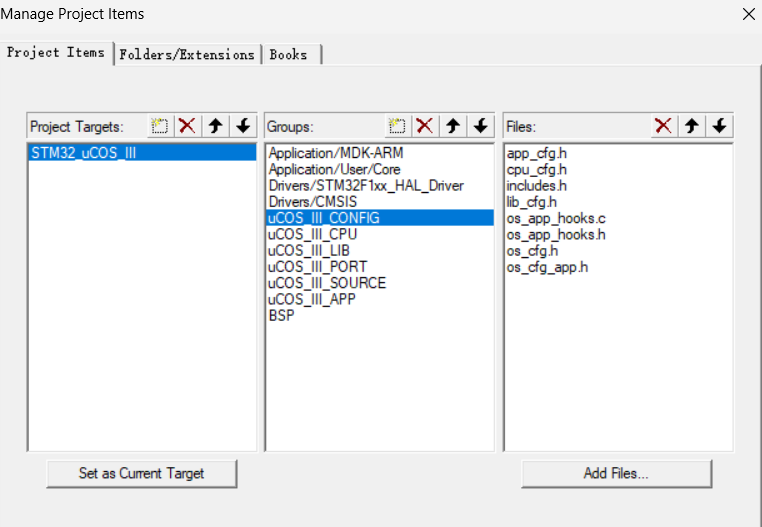762x527 pixels.
Task: Move project target up arrow
Action: (215, 126)
